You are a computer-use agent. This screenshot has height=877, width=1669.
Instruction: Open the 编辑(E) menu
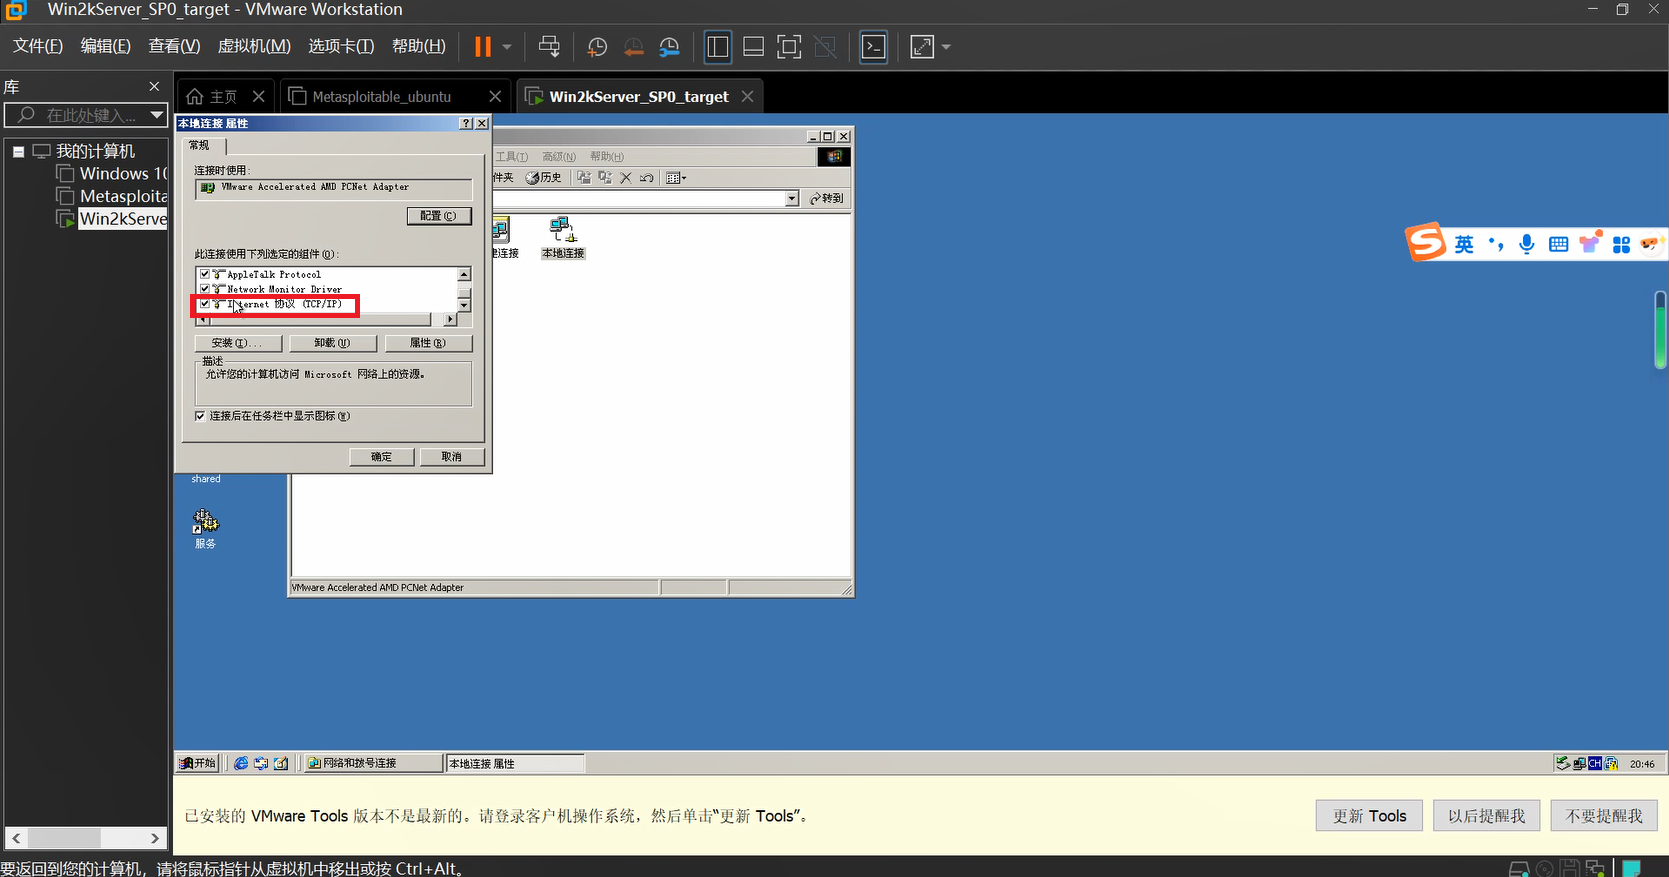point(106,46)
